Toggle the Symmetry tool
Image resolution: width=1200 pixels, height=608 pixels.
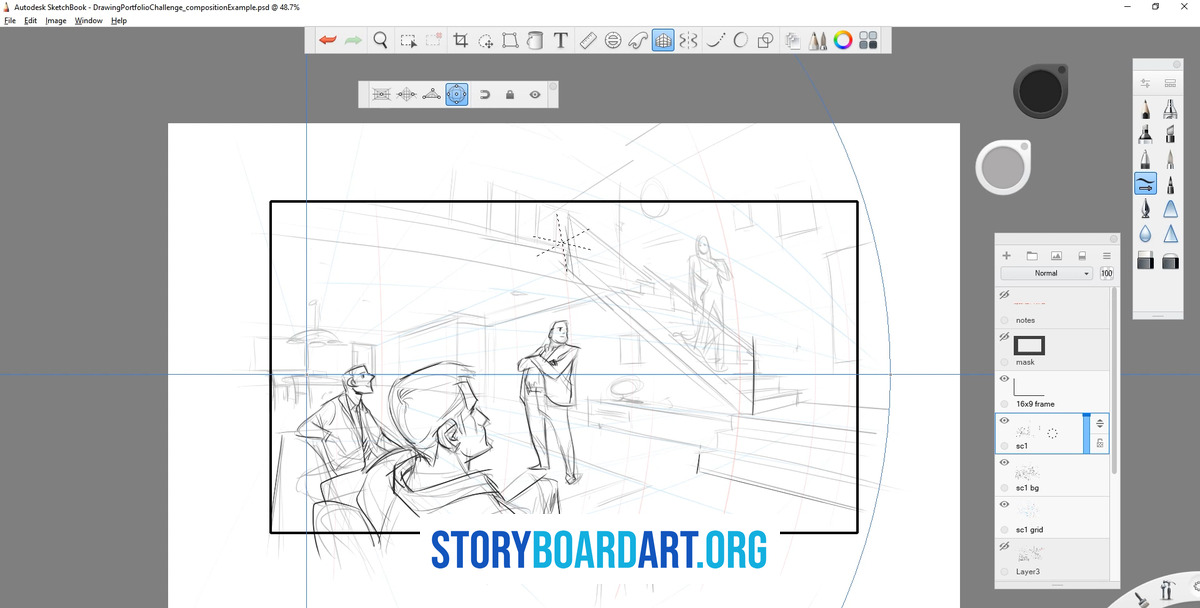pos(688,40)
